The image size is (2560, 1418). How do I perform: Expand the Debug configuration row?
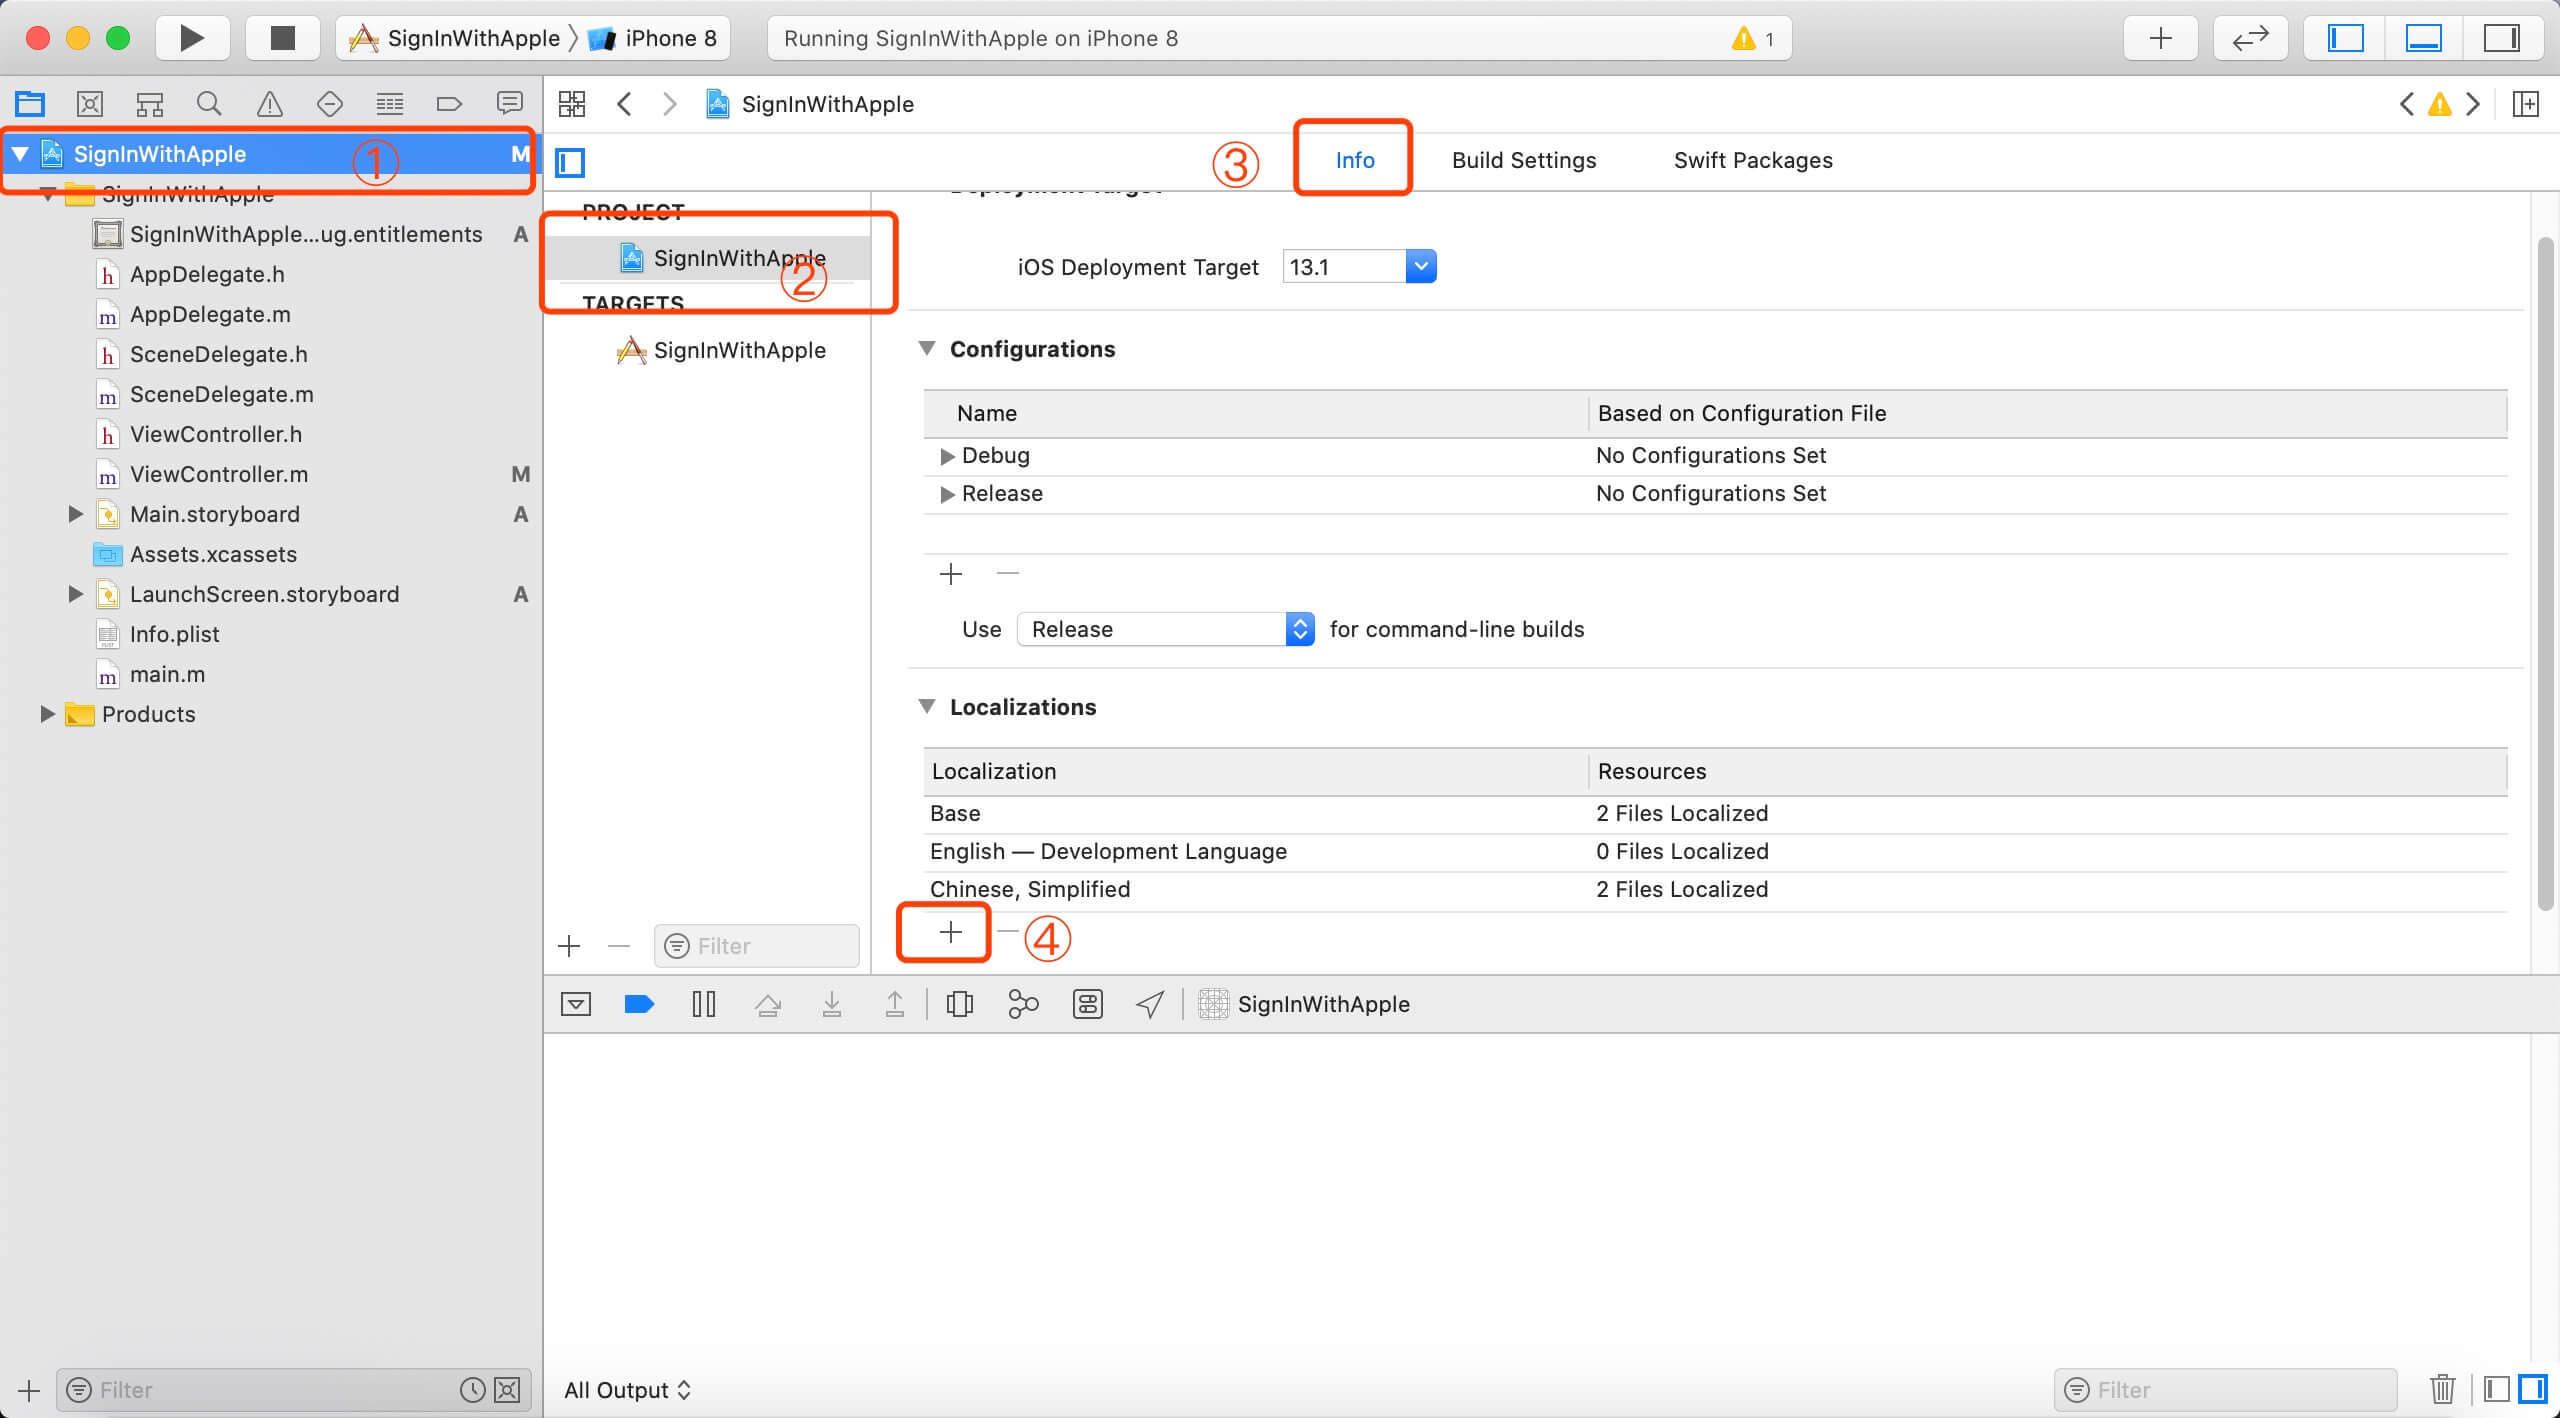coord(946,456)
